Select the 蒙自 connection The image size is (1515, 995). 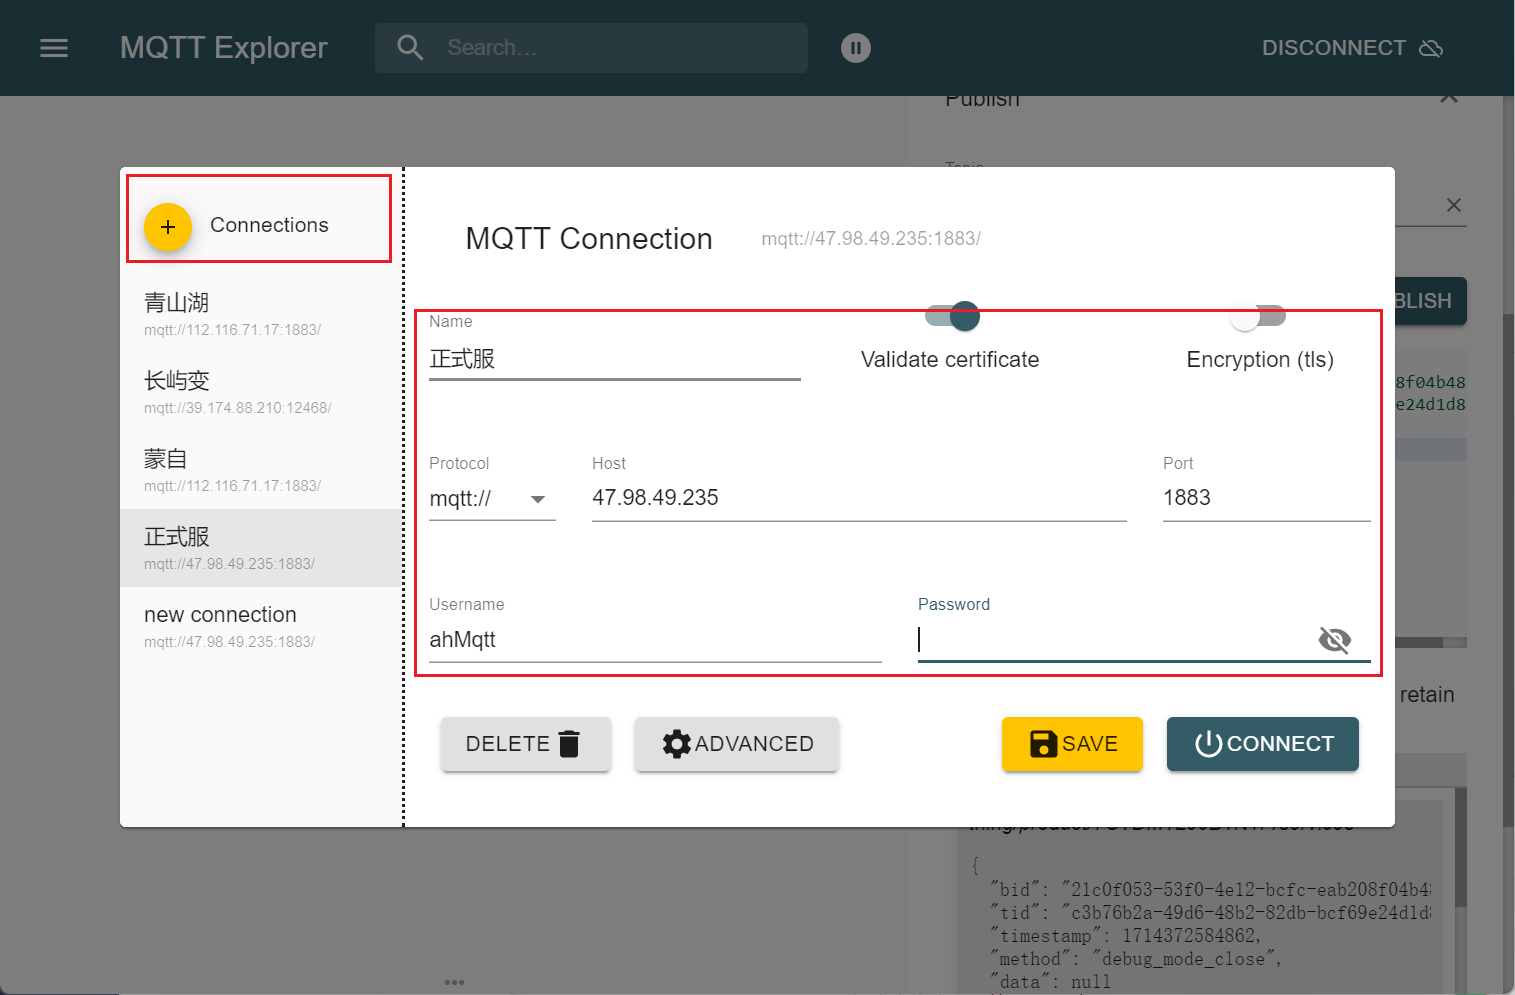coord(260,470)
